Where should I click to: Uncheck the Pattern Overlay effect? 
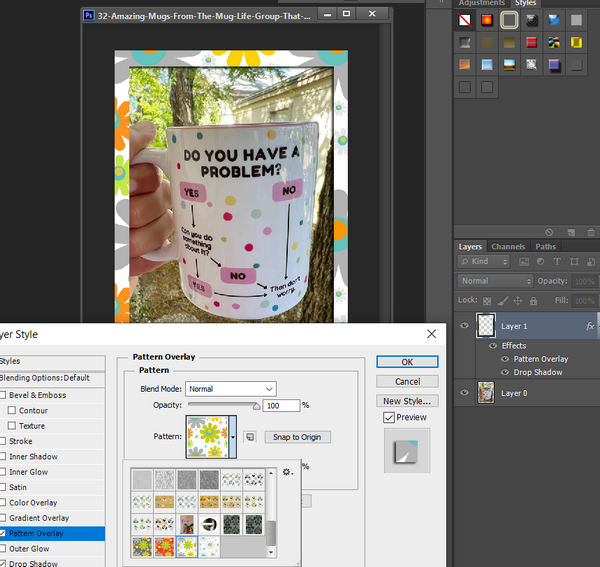point(3,533)
